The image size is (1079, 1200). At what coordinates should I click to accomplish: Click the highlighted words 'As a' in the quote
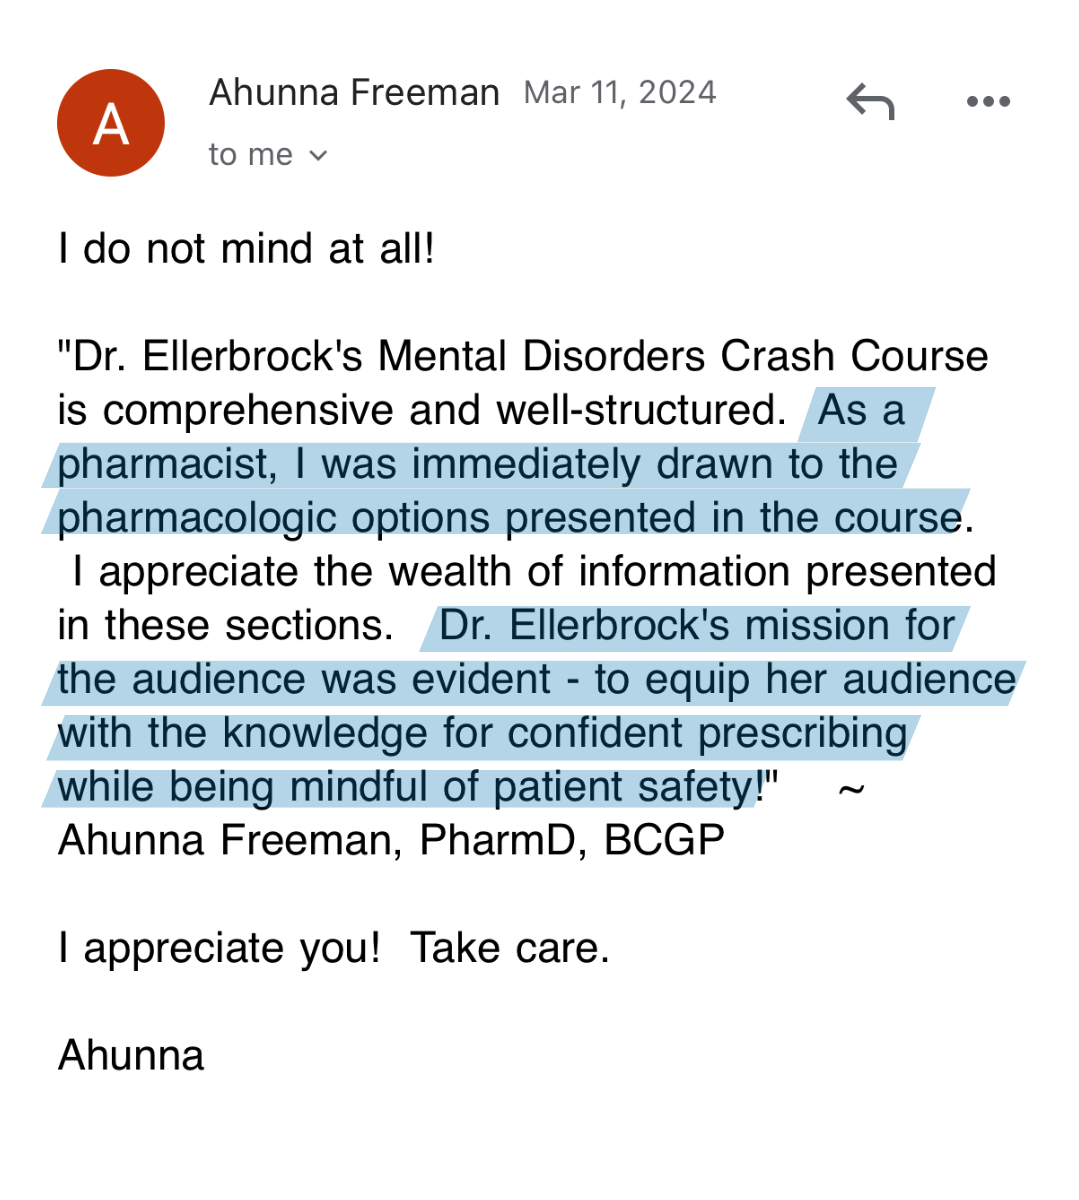[x=861, y=411]
